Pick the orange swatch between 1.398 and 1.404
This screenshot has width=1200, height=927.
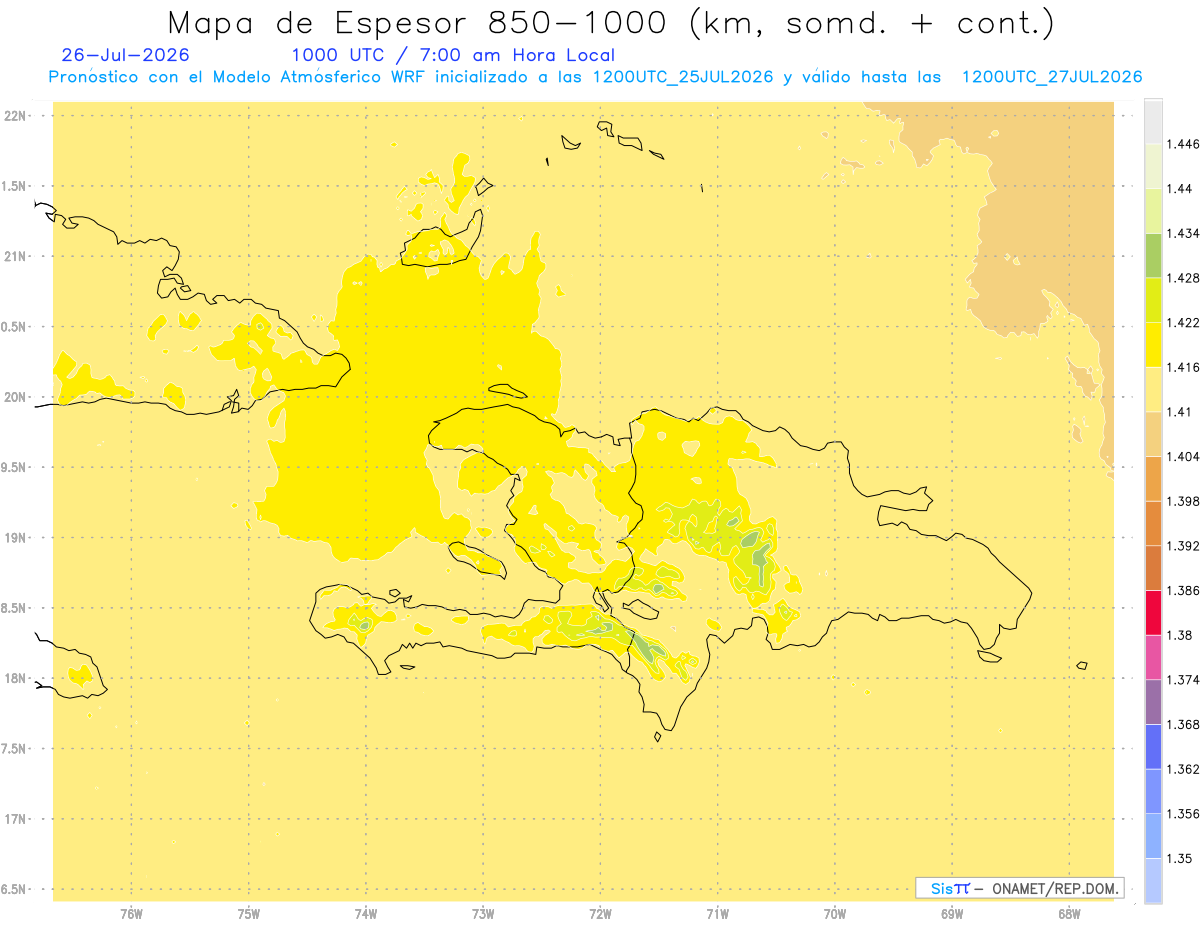1153,479
